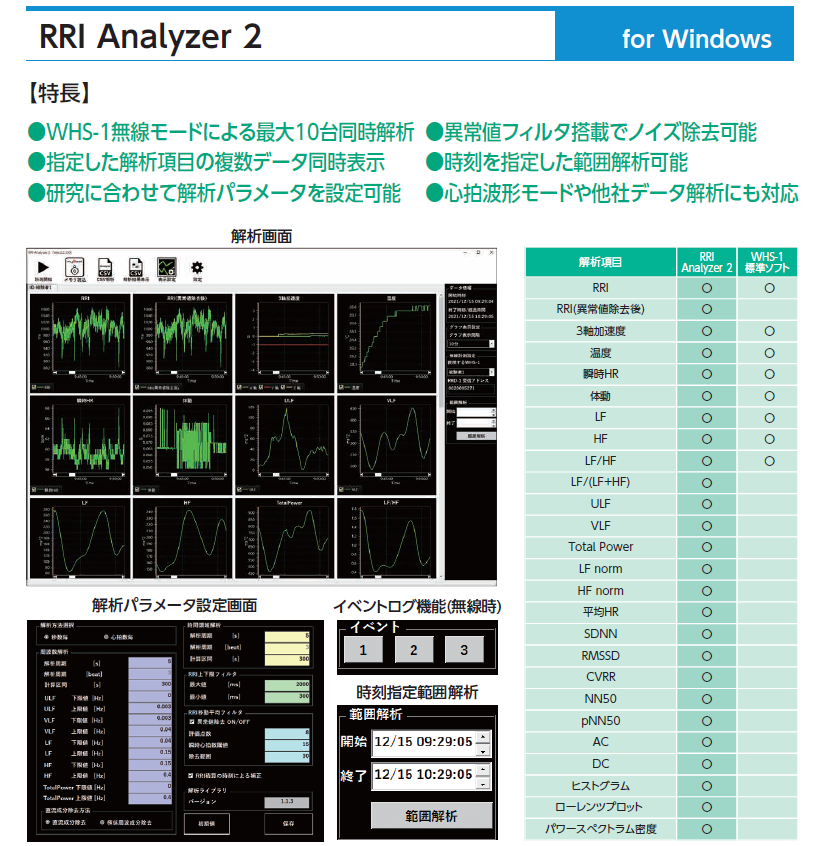Open the WHS-1 device selection dropdown
Image resolution: width=822 pixels, height=846 pixels.
point(470,371)
